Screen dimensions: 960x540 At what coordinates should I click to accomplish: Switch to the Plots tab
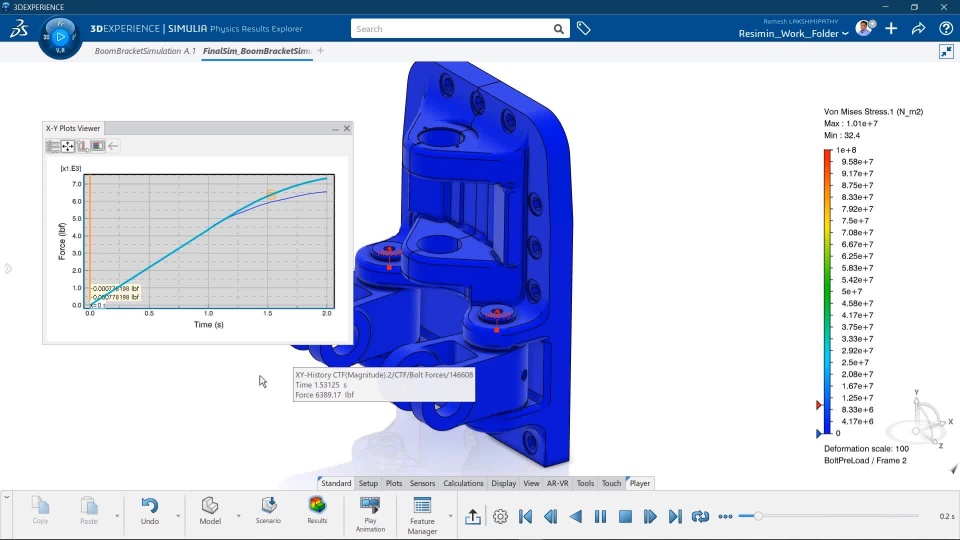point(394,483)
